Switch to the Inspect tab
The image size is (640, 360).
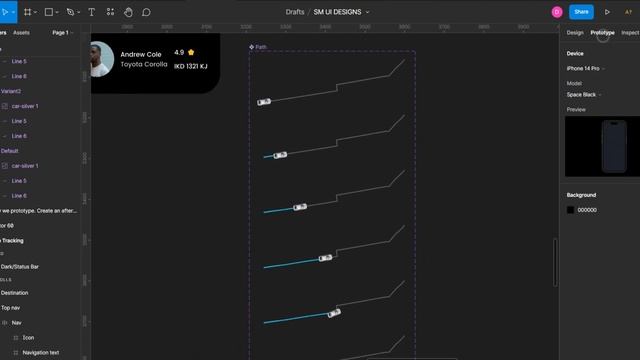(630, 33)
